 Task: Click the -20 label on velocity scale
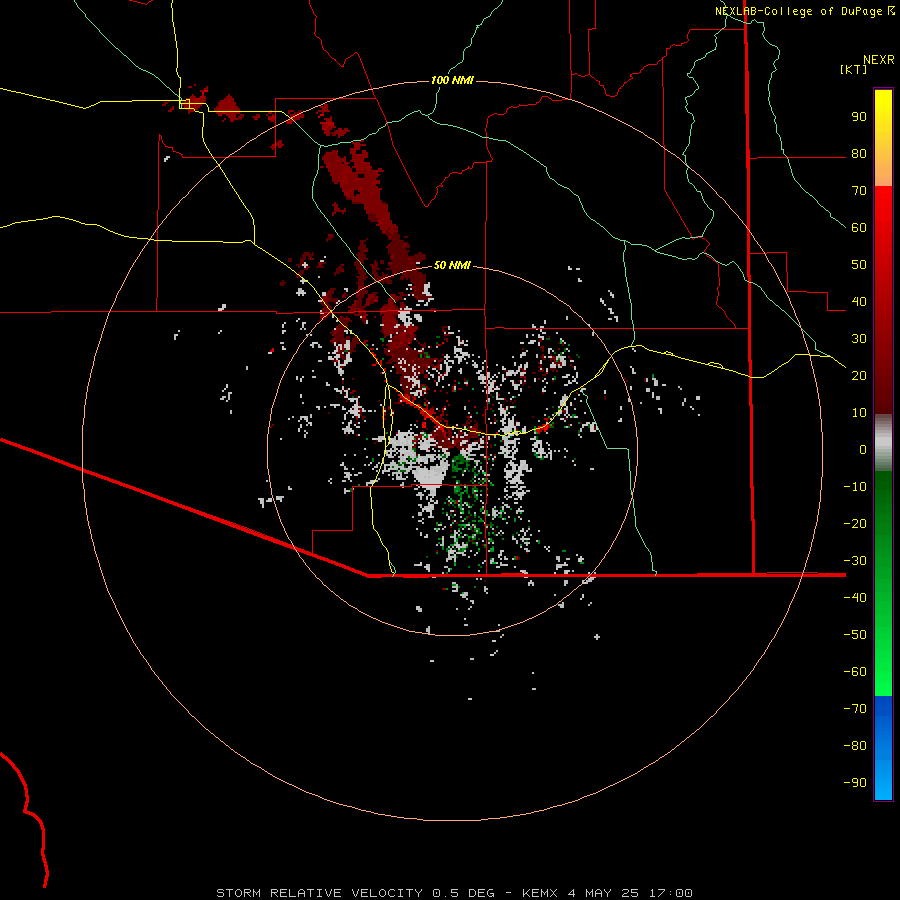(855, 523)
